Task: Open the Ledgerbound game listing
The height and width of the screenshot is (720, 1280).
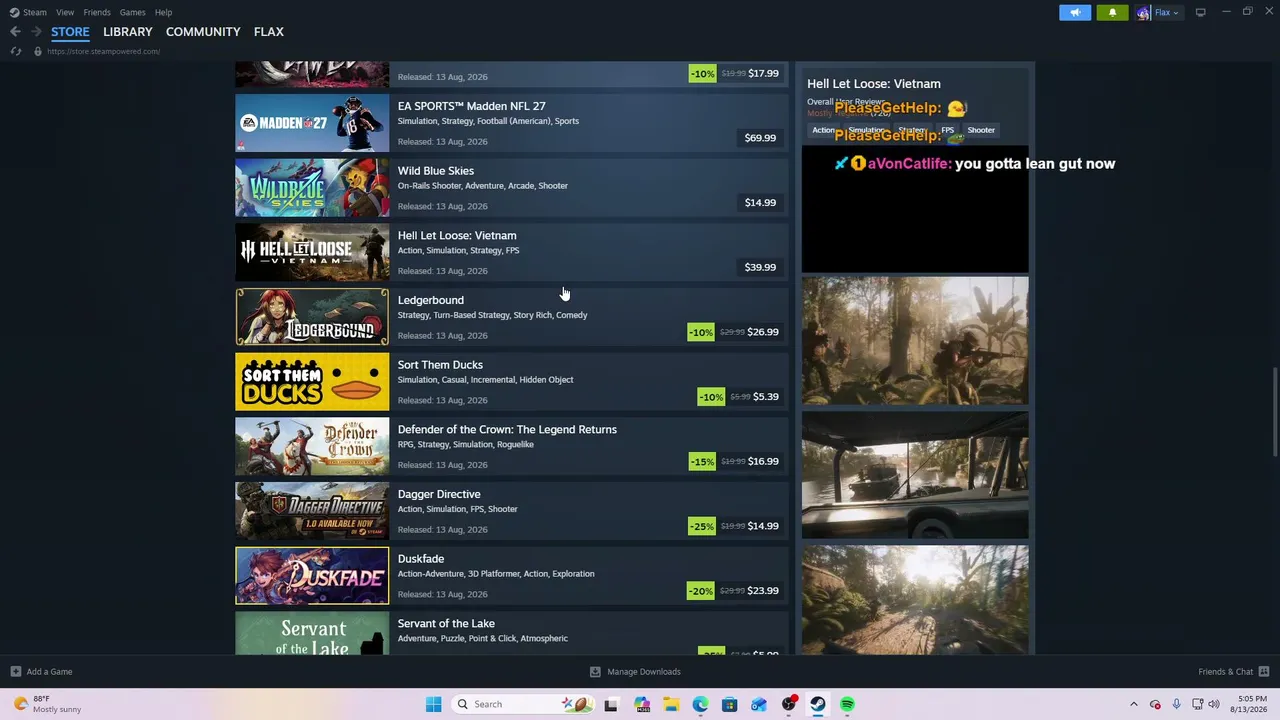Action: click(511, 317)
